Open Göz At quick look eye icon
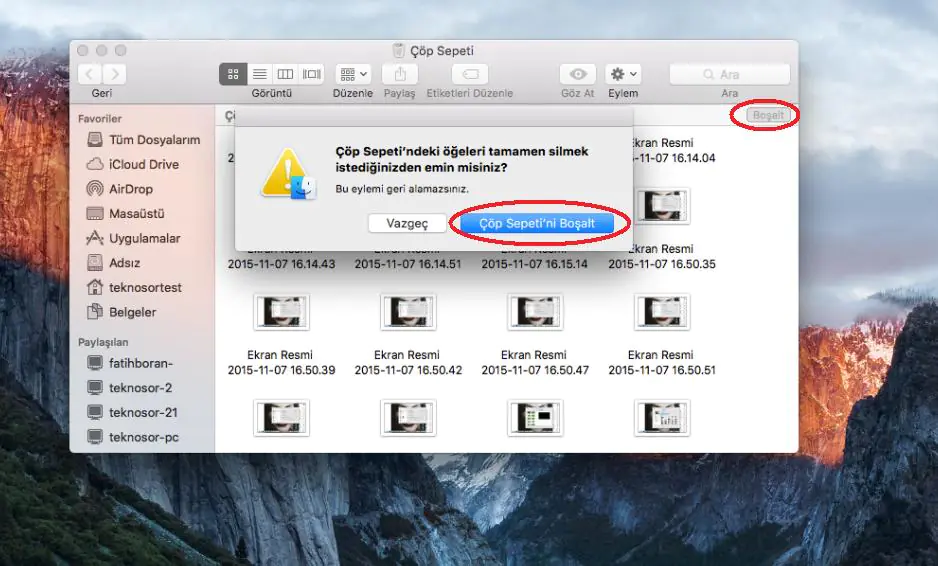The height and width of the screenshot is (566, 938). [577, 74]
